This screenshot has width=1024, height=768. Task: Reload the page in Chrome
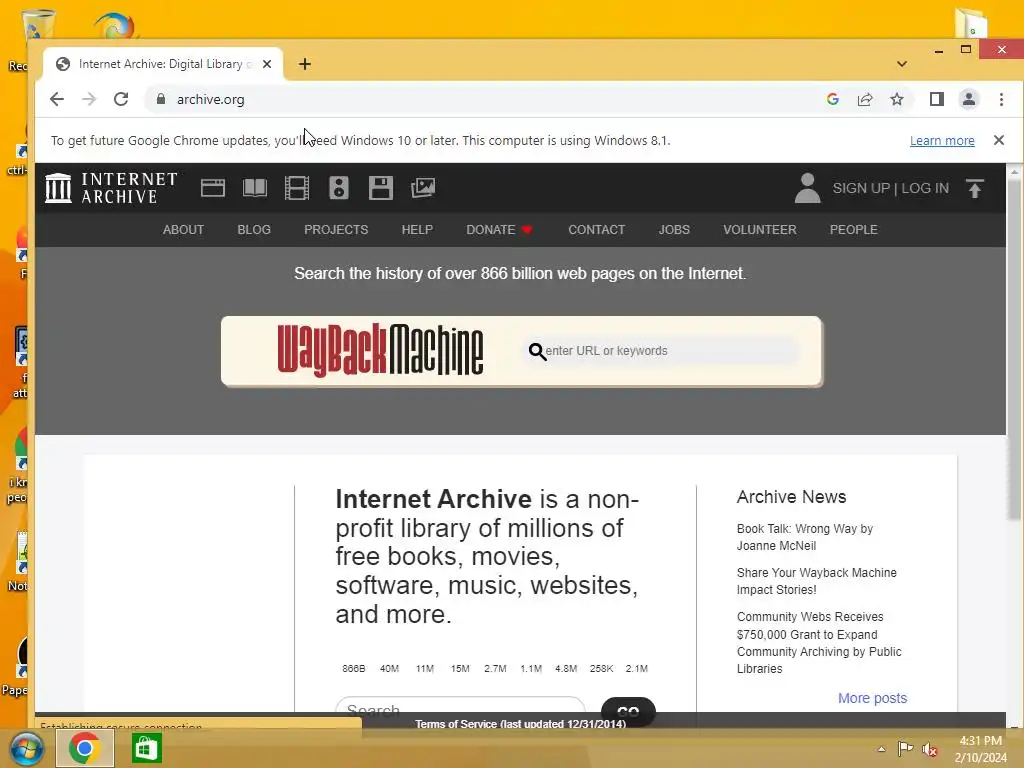(x=121, y=99)
